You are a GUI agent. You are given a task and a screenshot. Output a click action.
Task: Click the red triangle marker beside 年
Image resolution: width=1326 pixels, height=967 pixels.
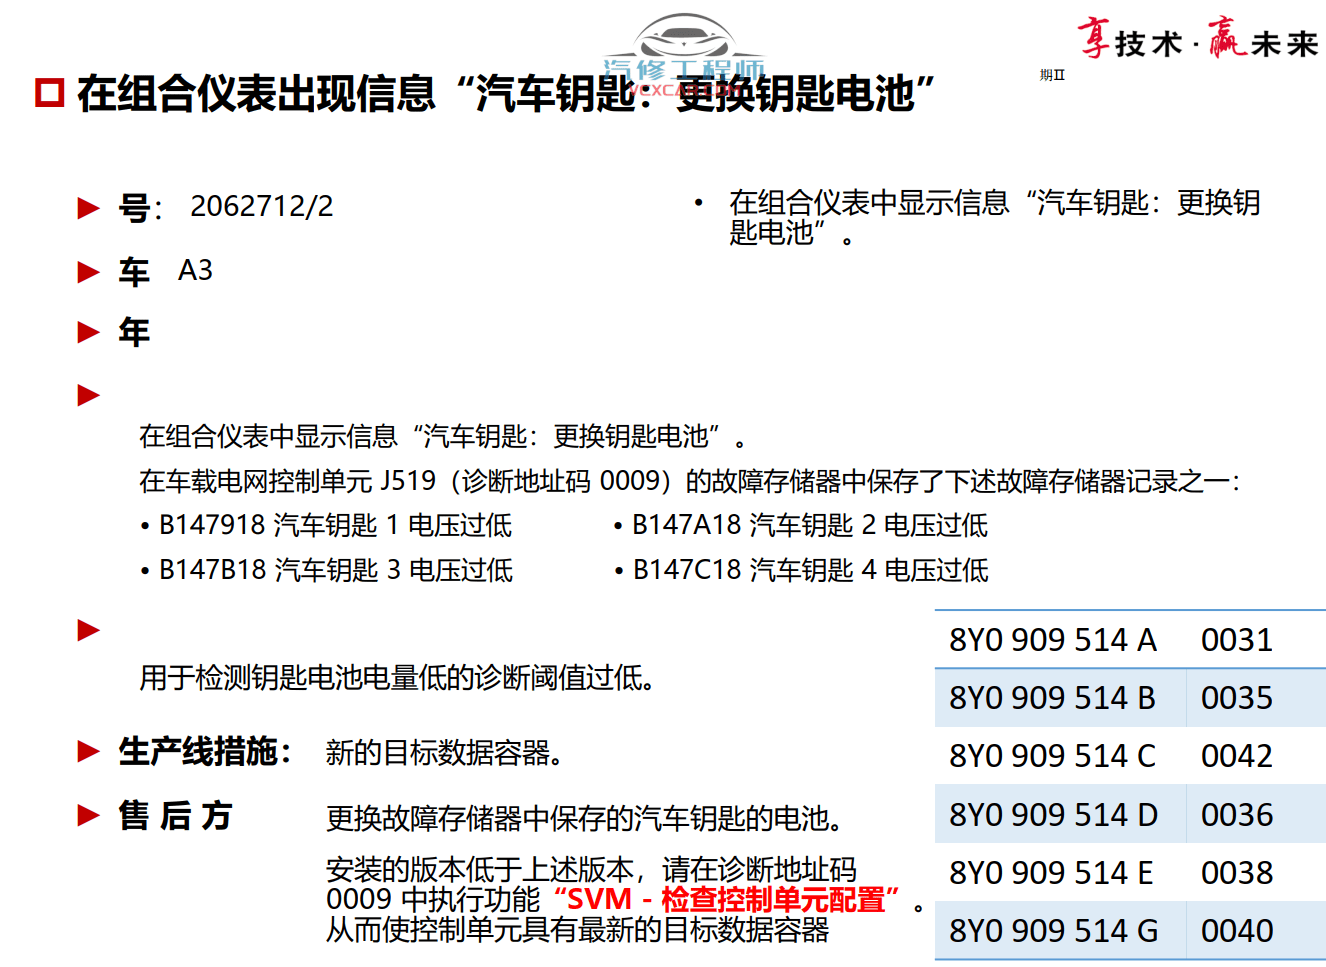(88, 331)
